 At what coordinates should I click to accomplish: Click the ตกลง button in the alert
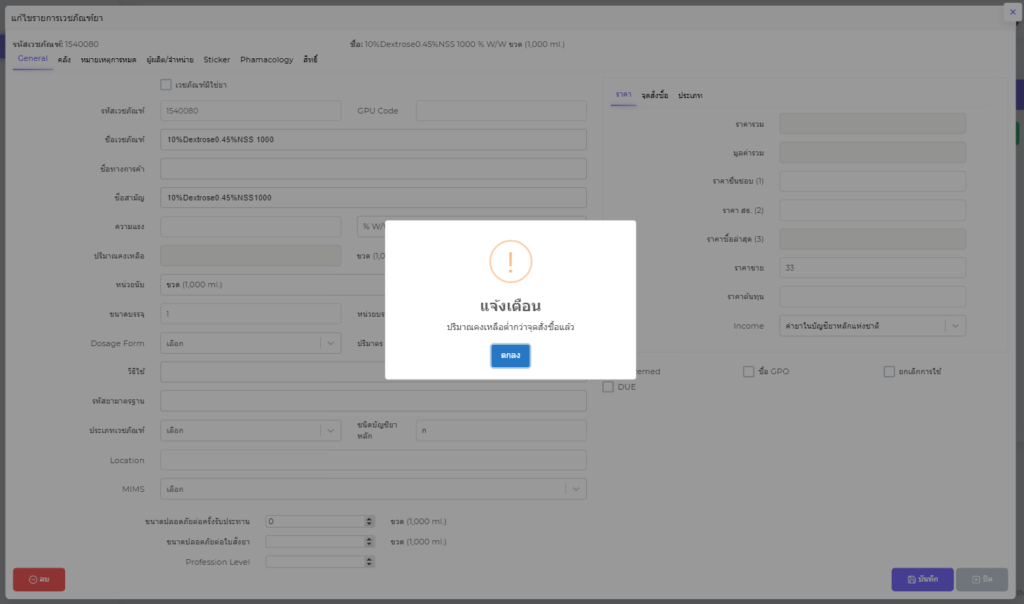point(510,356)
